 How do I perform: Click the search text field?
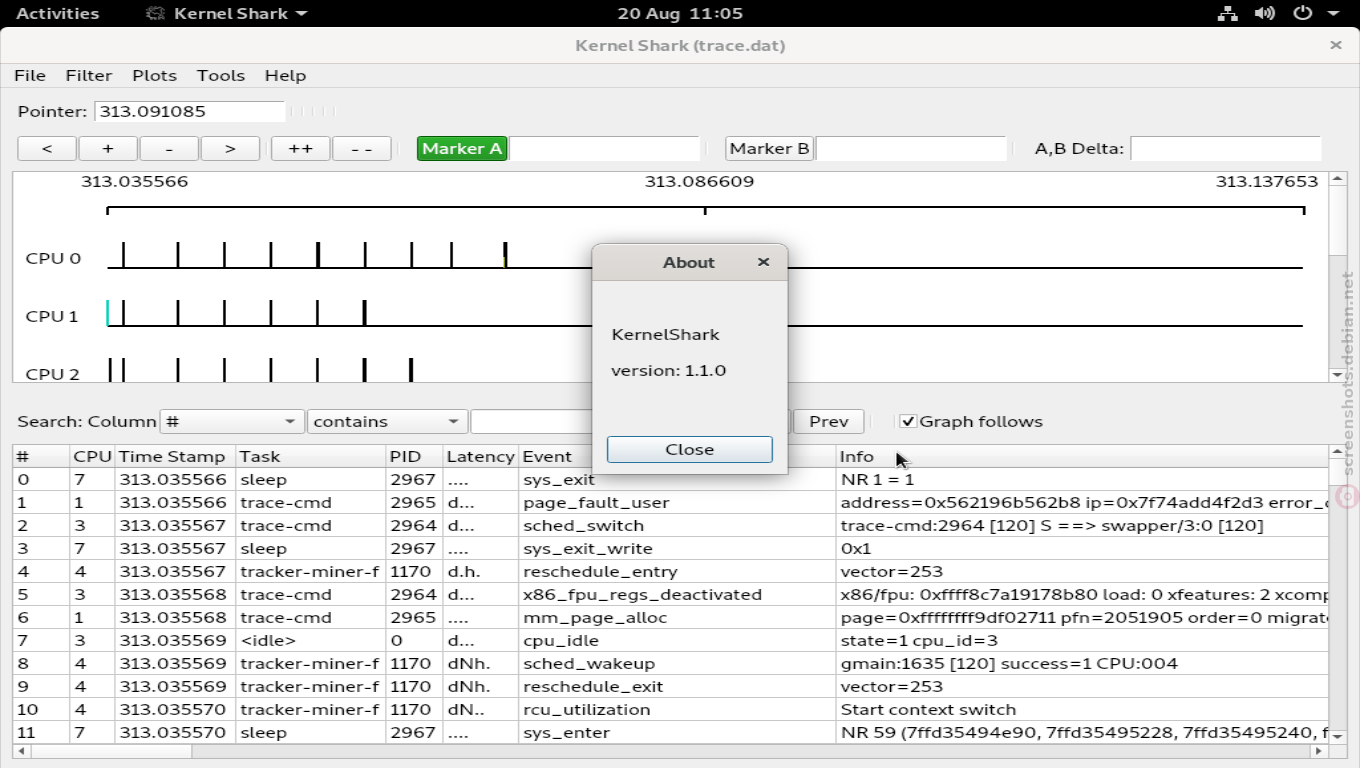[x=531, y=421]
